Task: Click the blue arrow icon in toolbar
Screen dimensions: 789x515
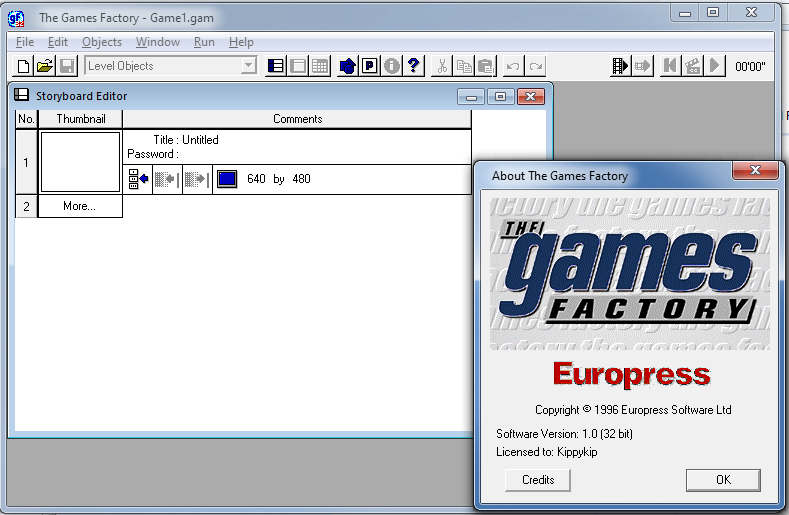Action: [x=347, y=66]
